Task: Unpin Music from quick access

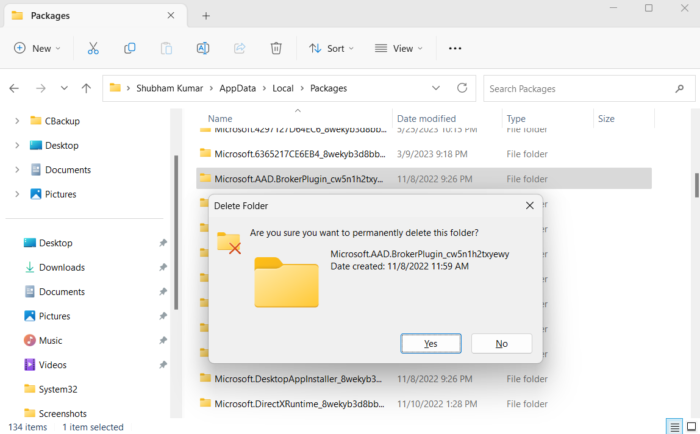Action: coord(163,340)
